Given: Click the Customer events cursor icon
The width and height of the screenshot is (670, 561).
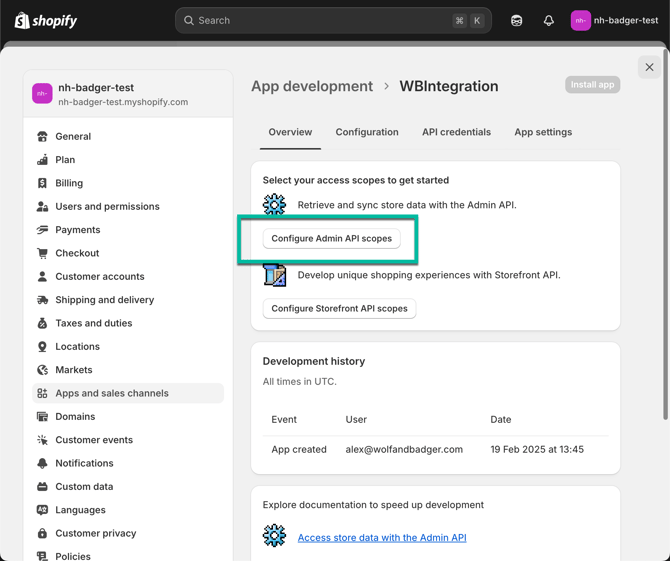Looking at the screenshot, I should tap(42, 440).
